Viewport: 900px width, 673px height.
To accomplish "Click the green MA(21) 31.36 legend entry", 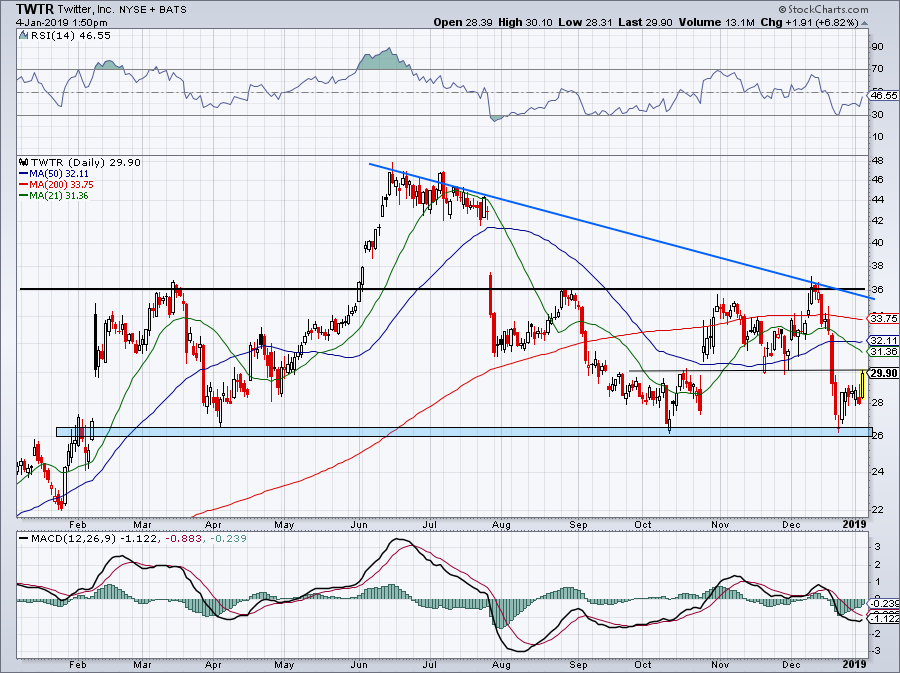I will (54, 196).
